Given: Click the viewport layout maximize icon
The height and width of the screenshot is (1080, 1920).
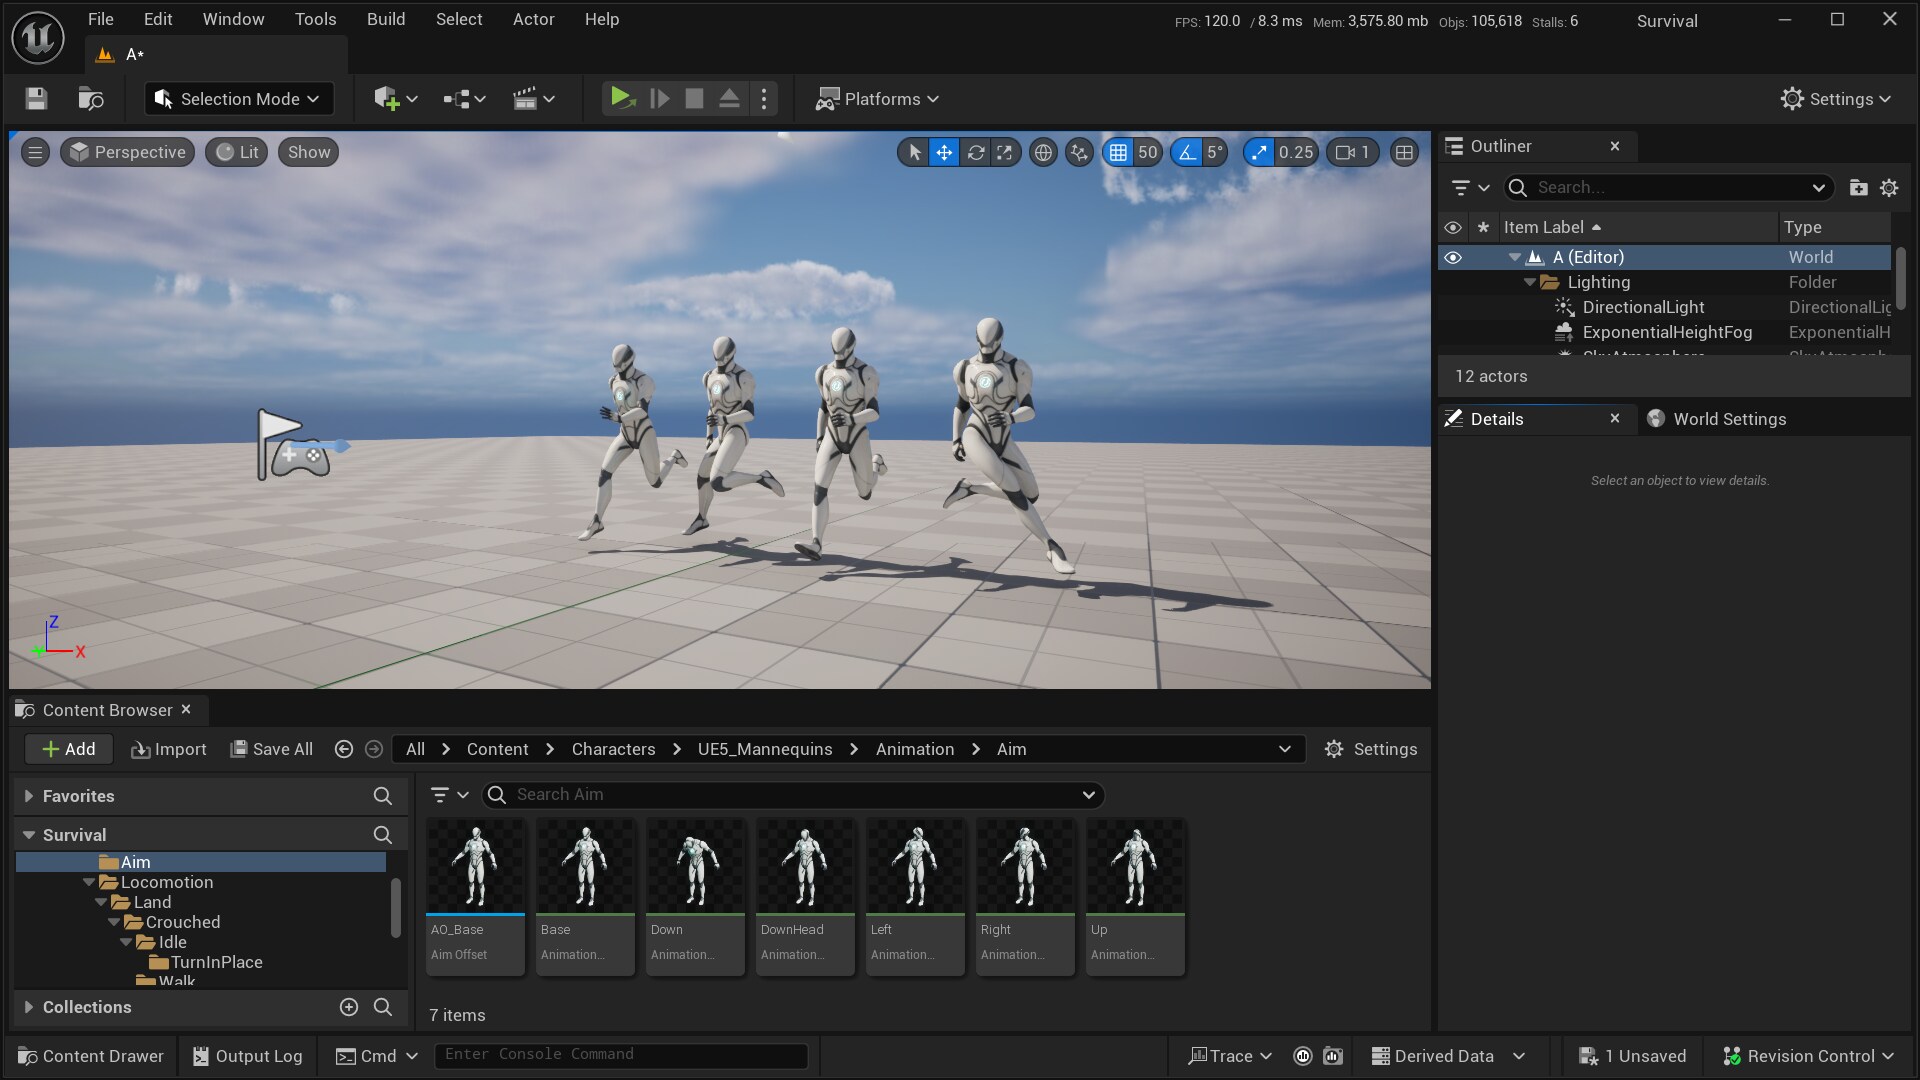Looking at the screenshot, I should 1404,152.
